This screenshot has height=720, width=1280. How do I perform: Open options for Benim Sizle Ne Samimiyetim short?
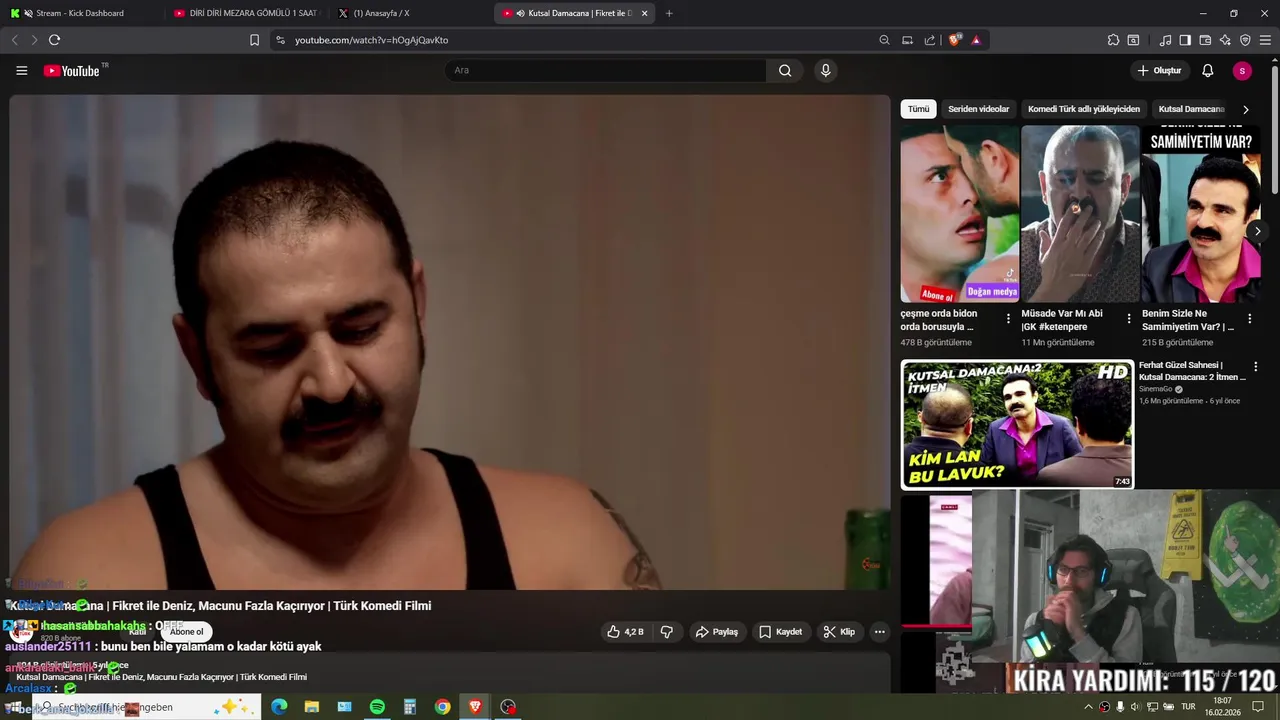pyautogui.click(x=1249, y=319)
